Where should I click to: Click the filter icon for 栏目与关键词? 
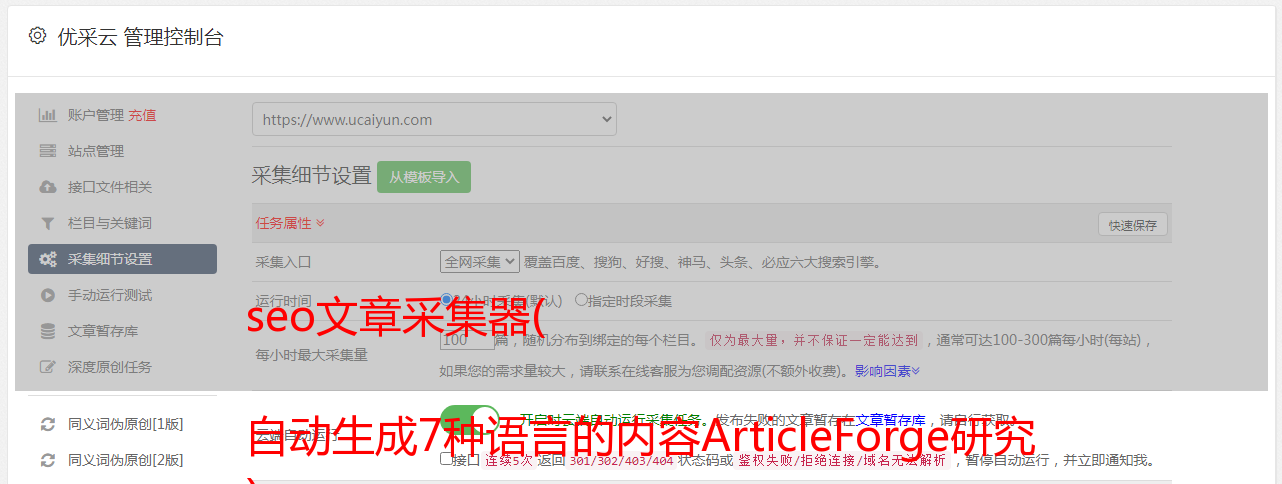point(47,223)
